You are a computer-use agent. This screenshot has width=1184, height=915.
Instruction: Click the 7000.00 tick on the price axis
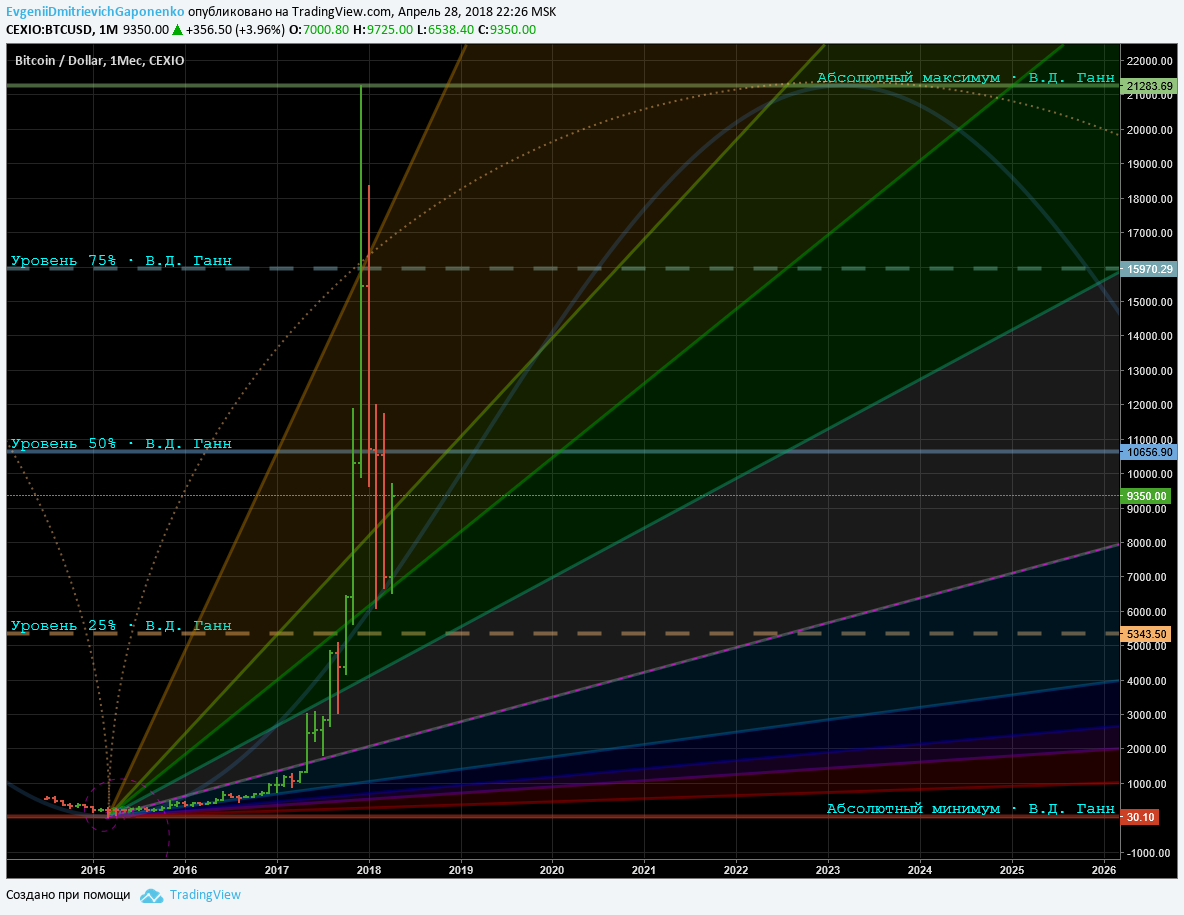[x=1146, y=577]
